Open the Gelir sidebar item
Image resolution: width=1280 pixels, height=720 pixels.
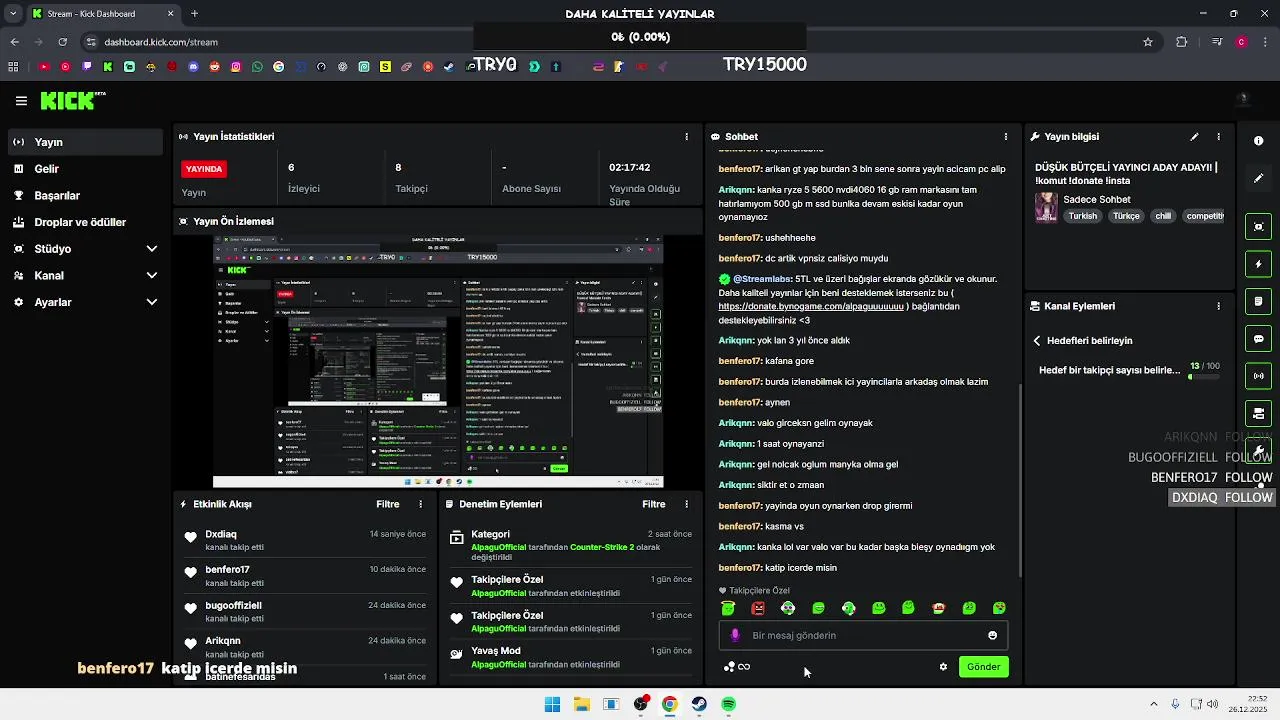tap(84, 169)
